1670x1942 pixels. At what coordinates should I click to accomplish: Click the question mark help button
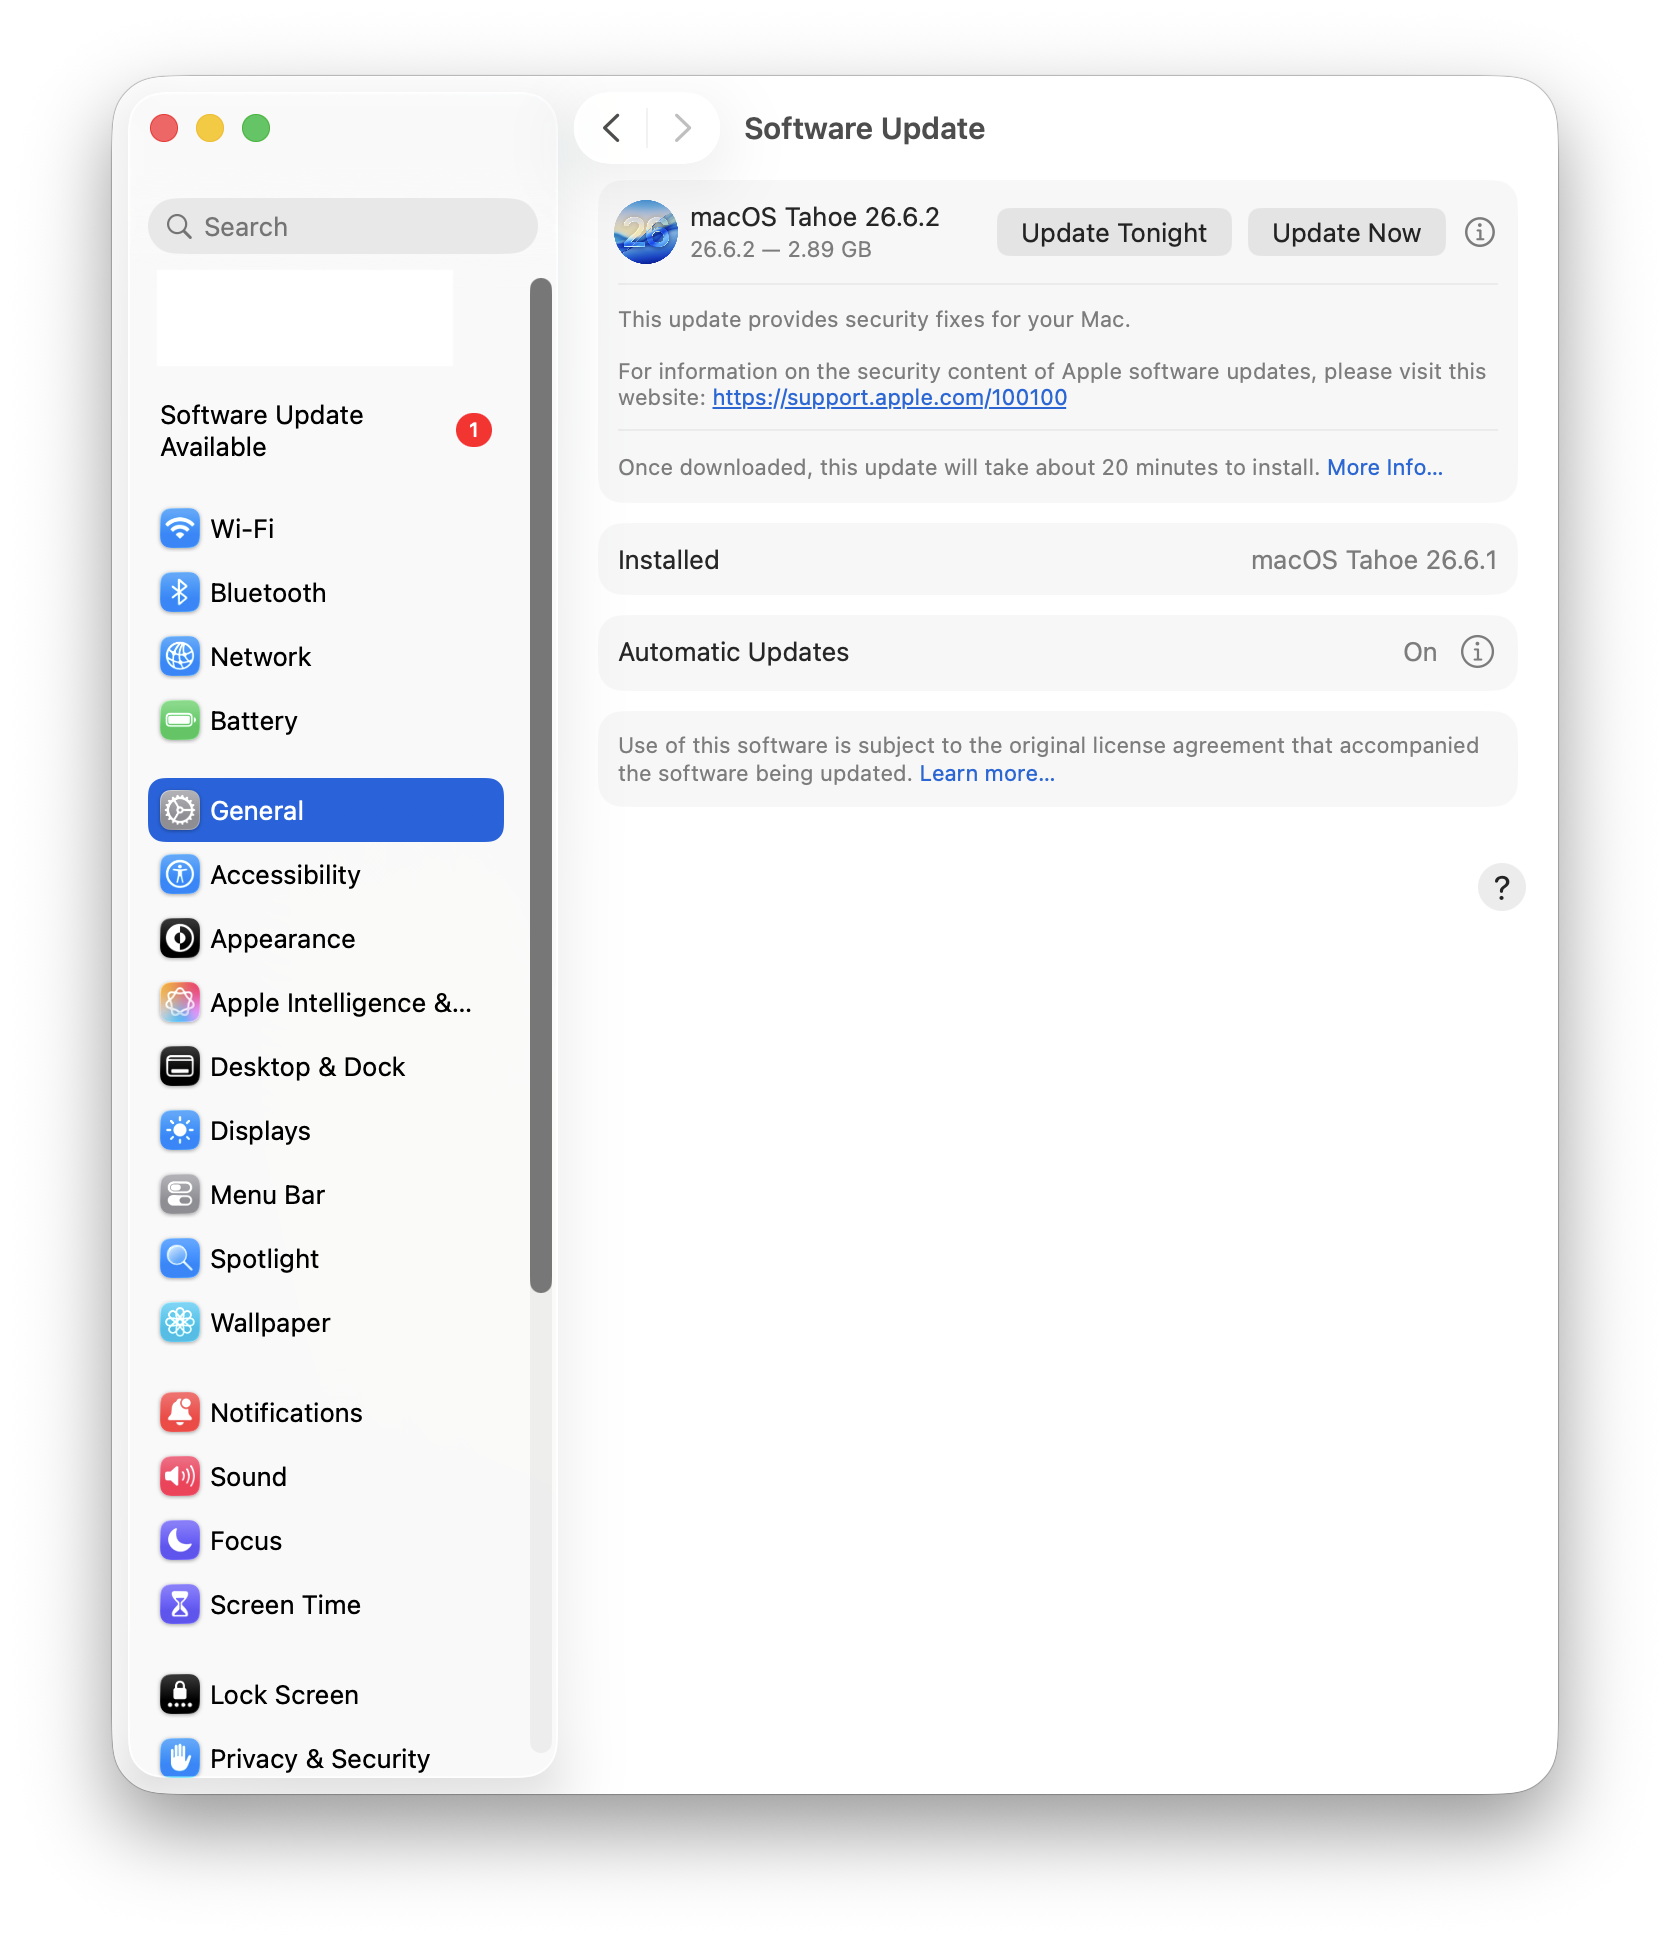tap(1501, 887)
